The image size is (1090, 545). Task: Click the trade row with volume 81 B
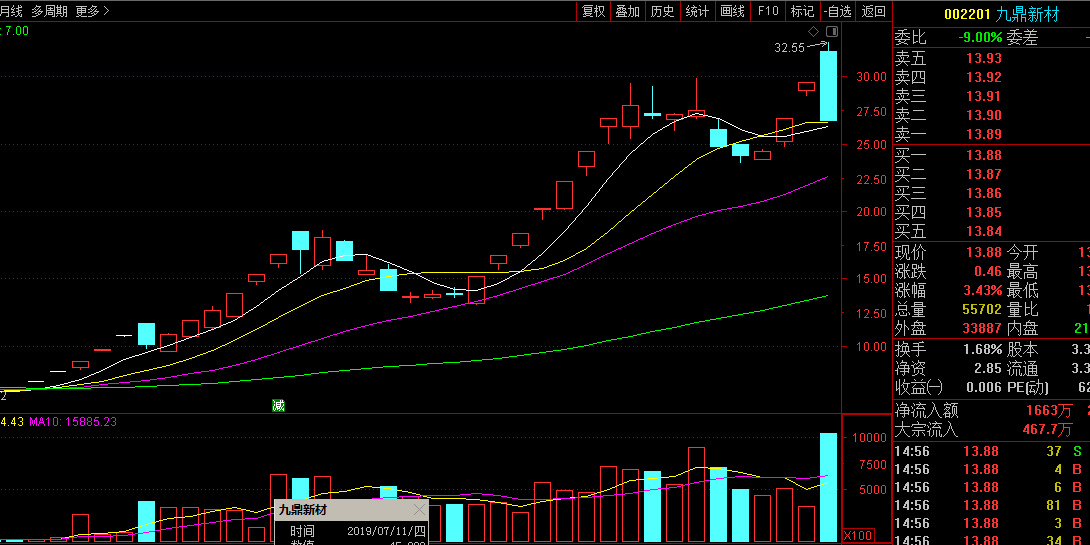pyautogui.click(x=991, y=506)
